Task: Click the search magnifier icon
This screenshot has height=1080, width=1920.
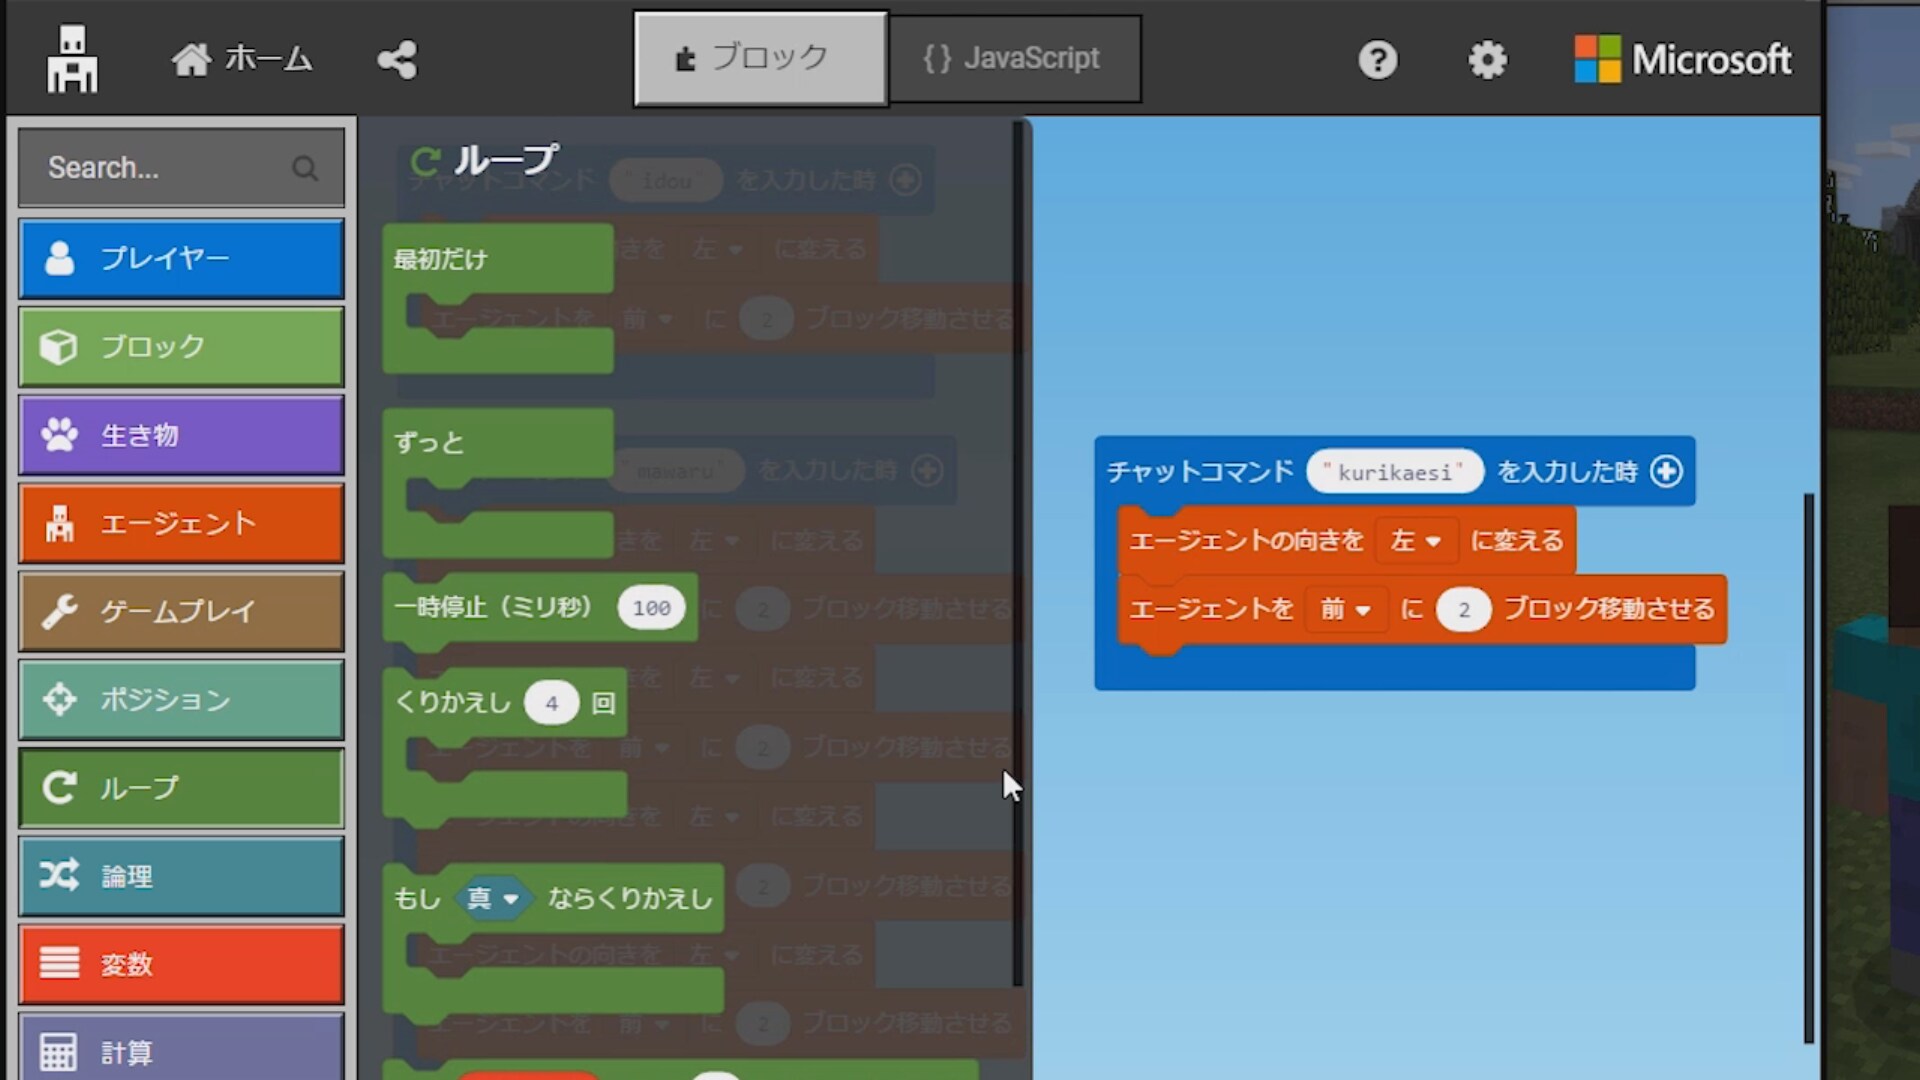Action: pyautogui.click(x=305, y=168)
